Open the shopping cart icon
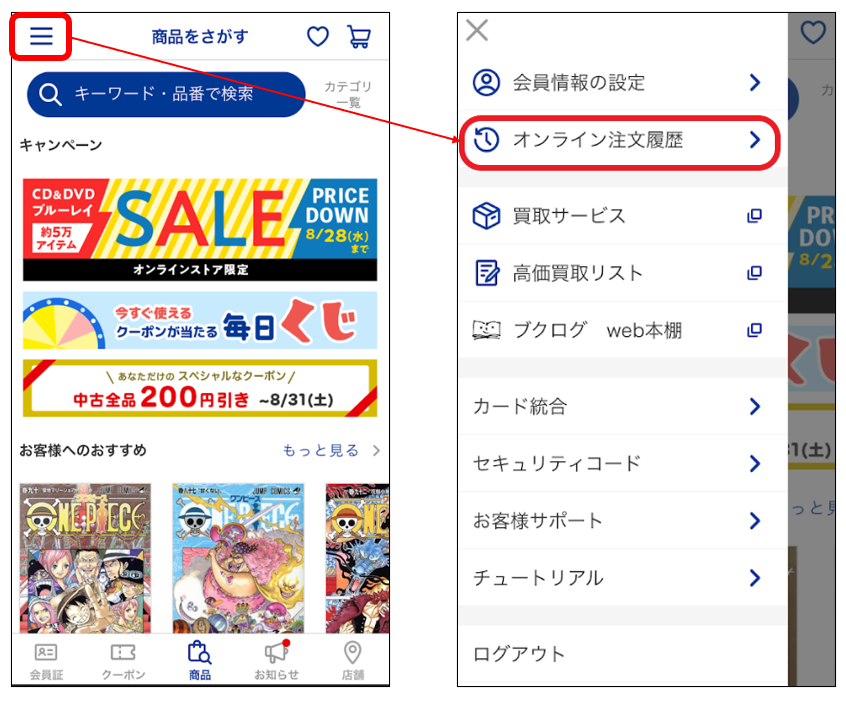This screenshot has width=846, height=702. tap(359, 37)
